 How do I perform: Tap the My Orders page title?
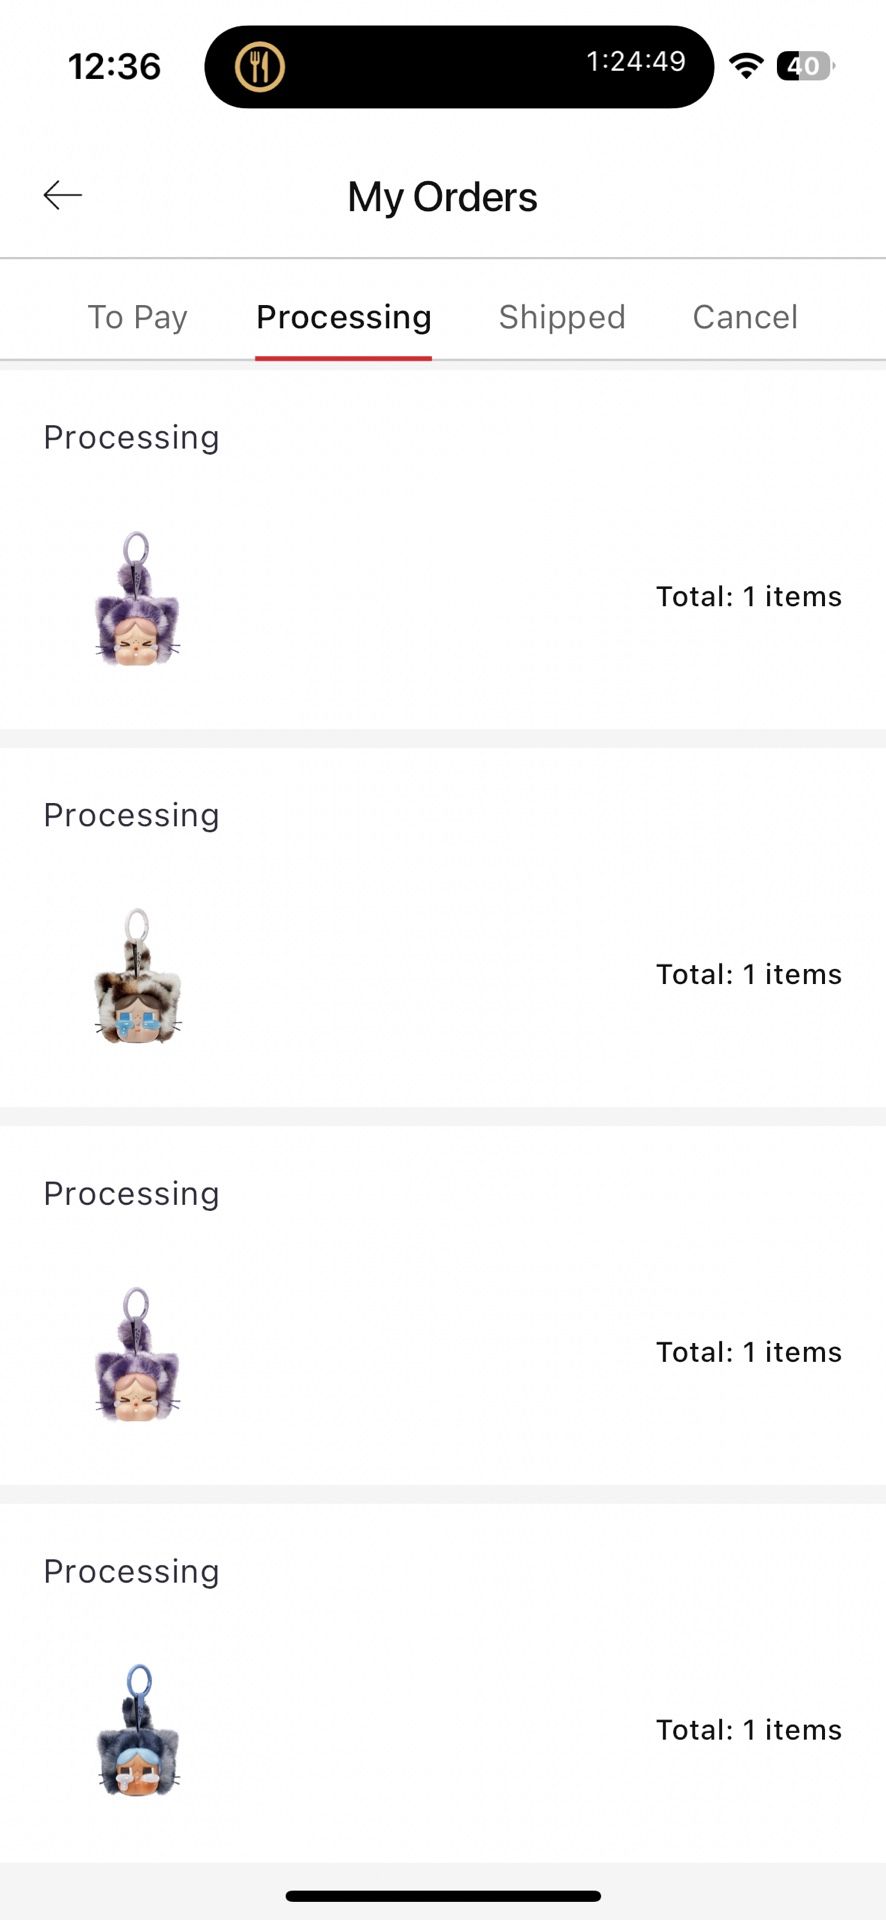pyautogui.click(x=442, y=197)
